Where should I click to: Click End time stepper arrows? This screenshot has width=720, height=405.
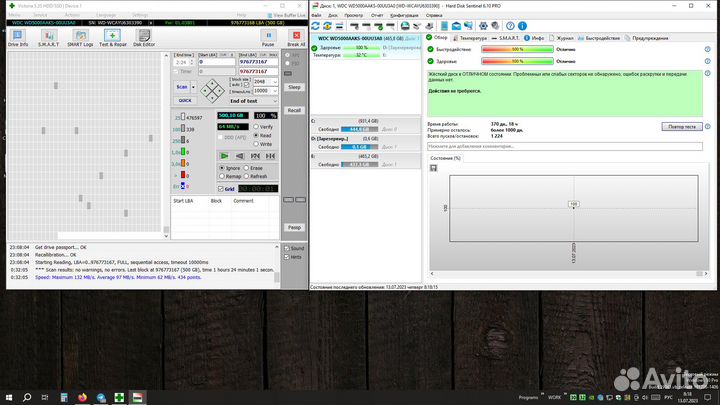point(191,62)
